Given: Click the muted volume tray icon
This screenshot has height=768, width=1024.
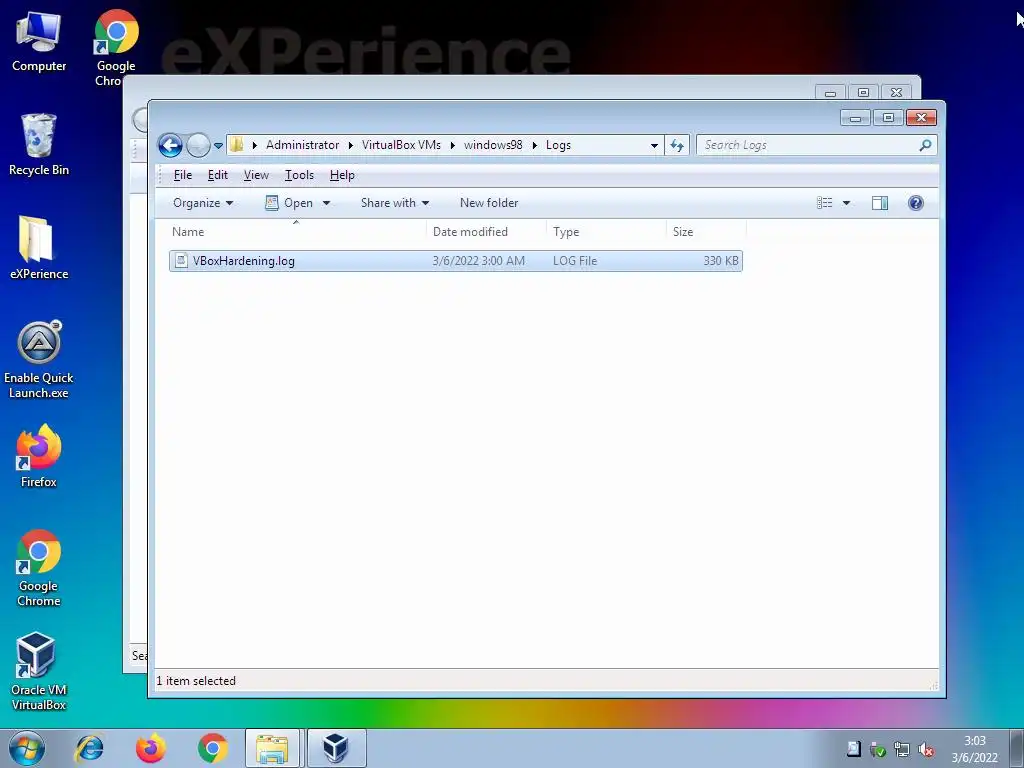Looking at the screenshot, I should [925, 750].
